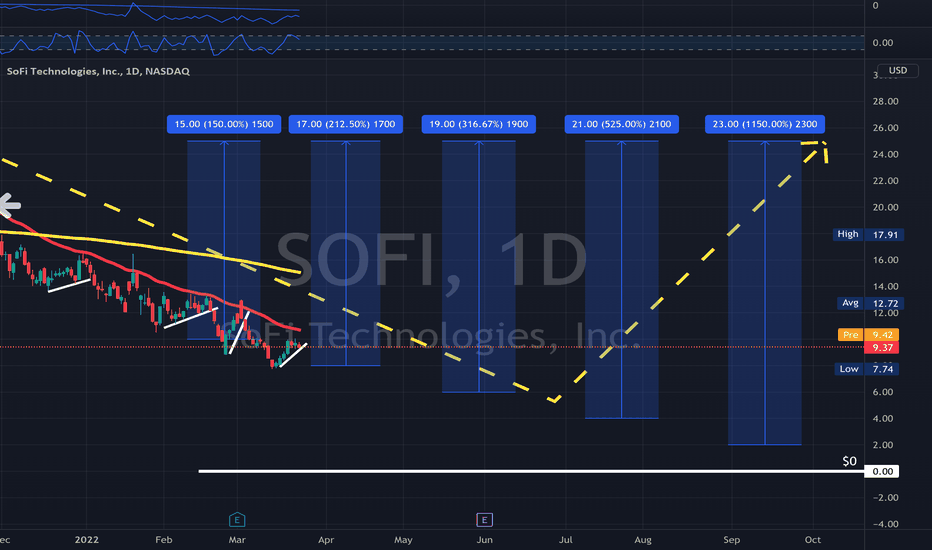This screenshot has width=932, height=550.
Task: Select the '21.00 (525.00%) 2100' label
Action: point(622,124)
